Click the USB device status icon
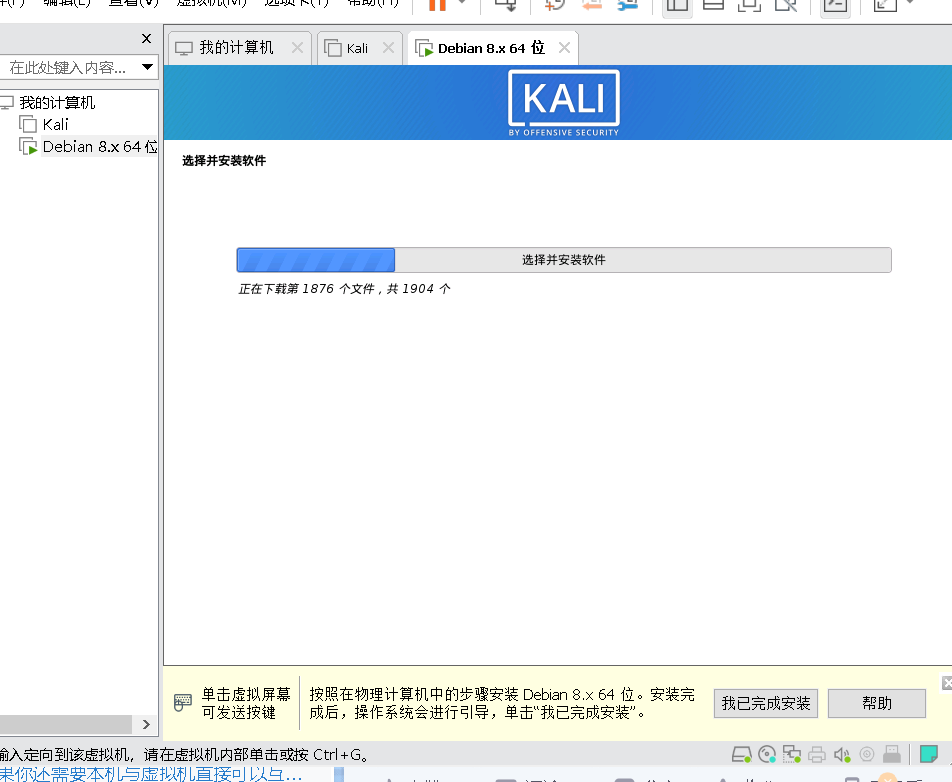This screenshot has height=782, width=952. pyautogui.click(x=891, y=754)
